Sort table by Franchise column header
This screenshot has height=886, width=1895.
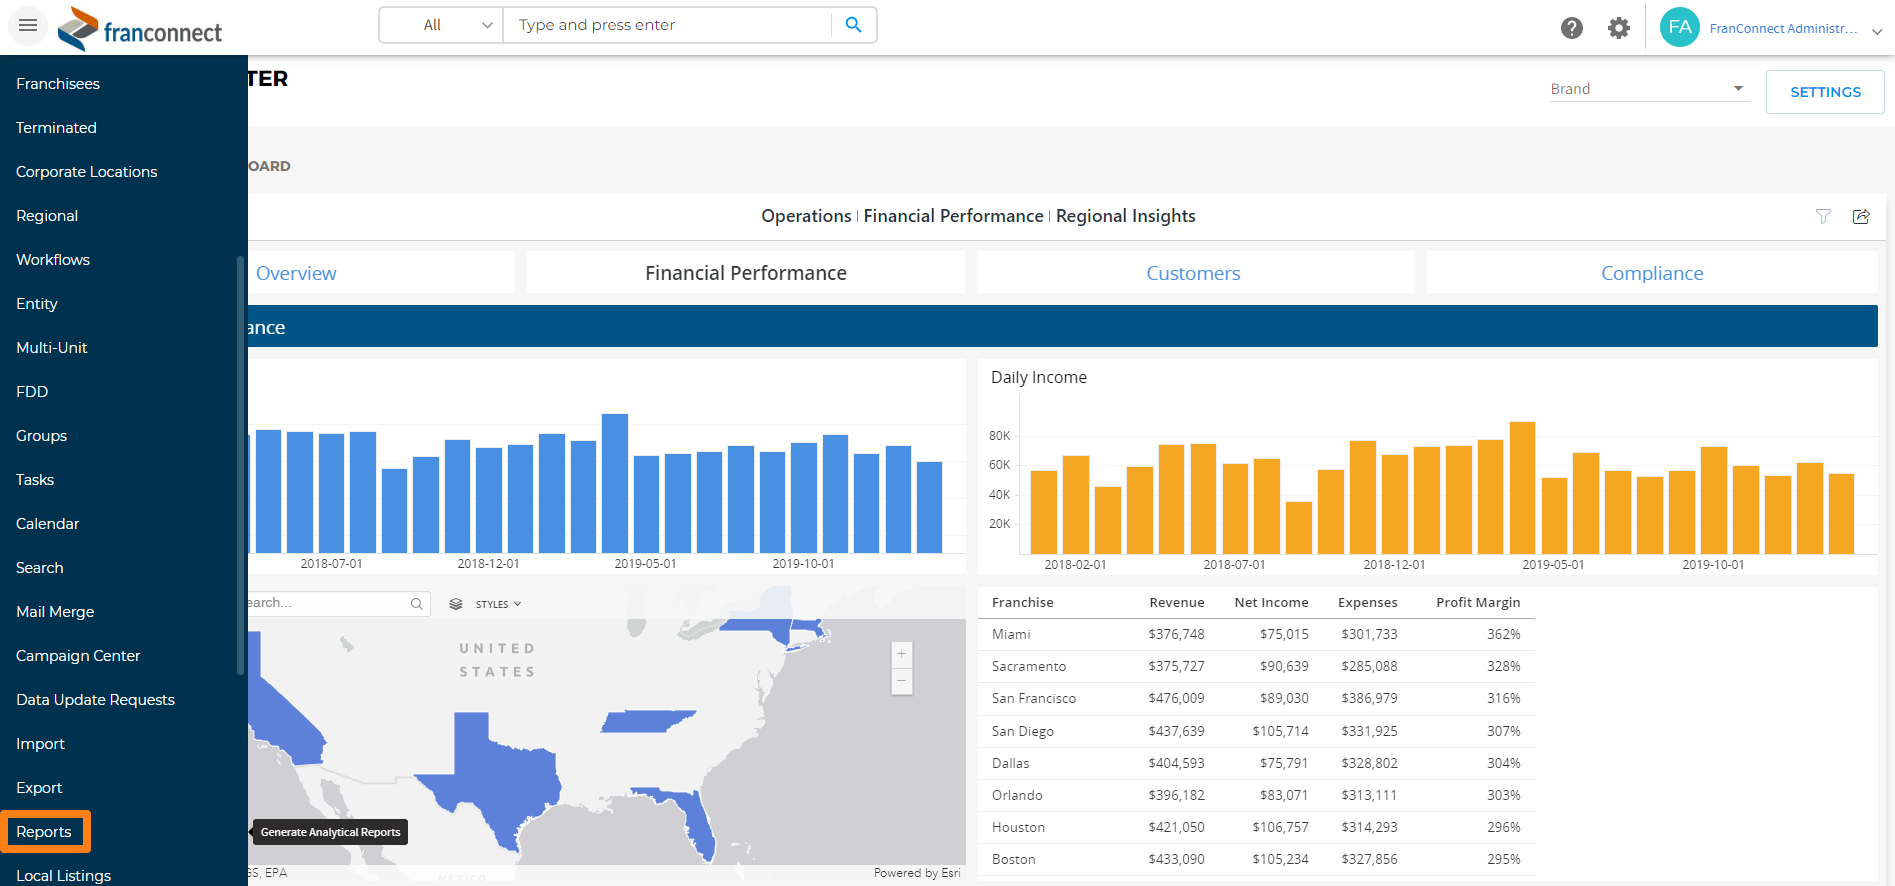(1022, 602)
